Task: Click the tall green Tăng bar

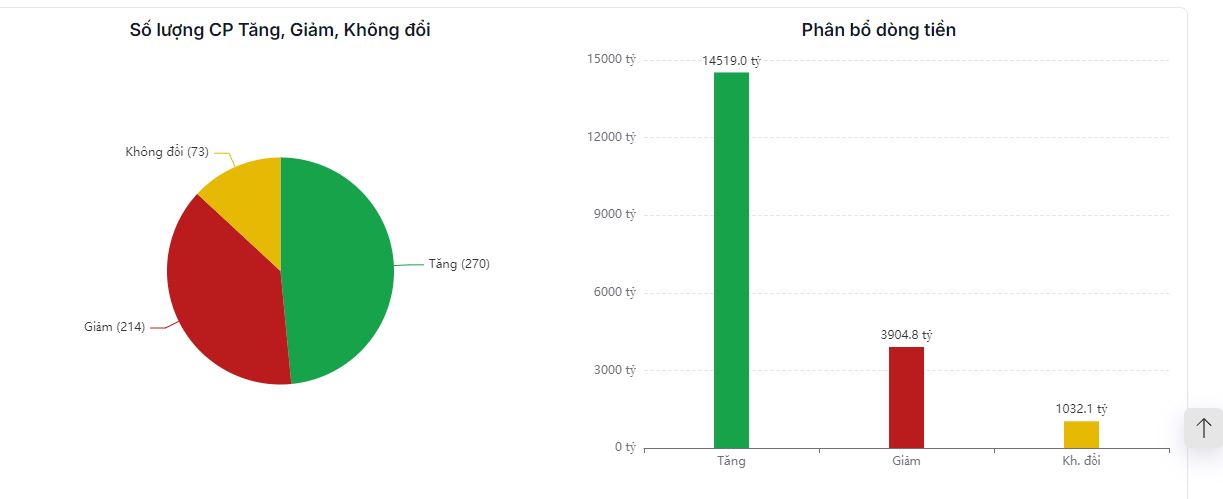Action: (731, 260)
